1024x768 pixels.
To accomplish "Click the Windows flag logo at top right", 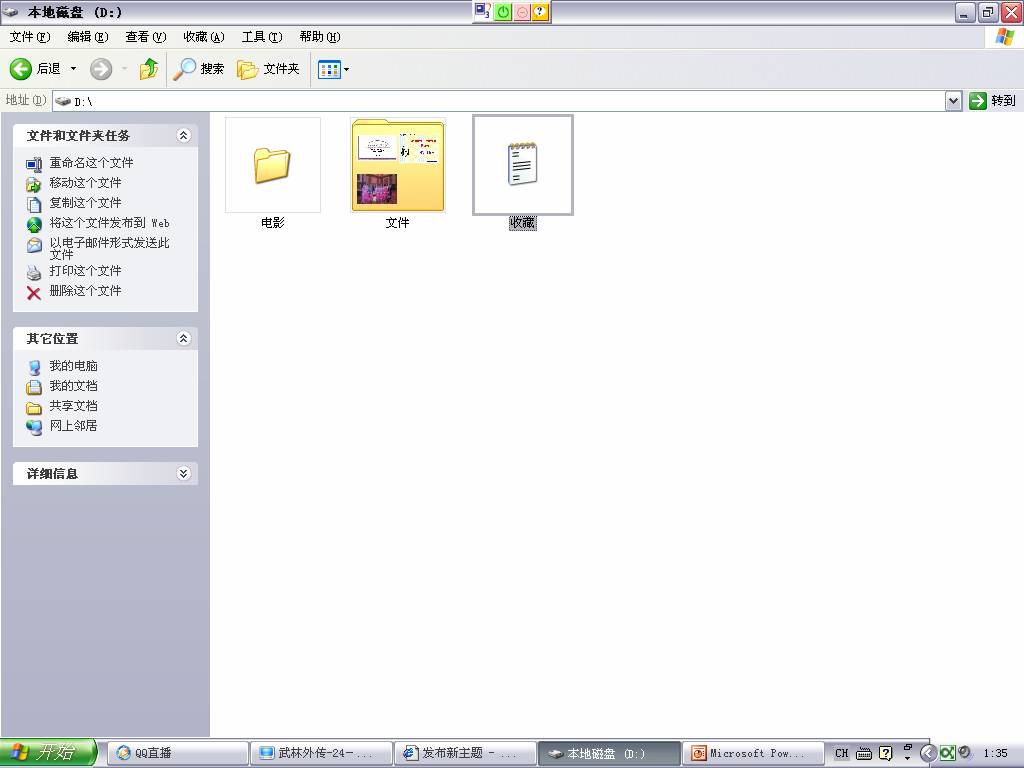I will [1004, 37].
